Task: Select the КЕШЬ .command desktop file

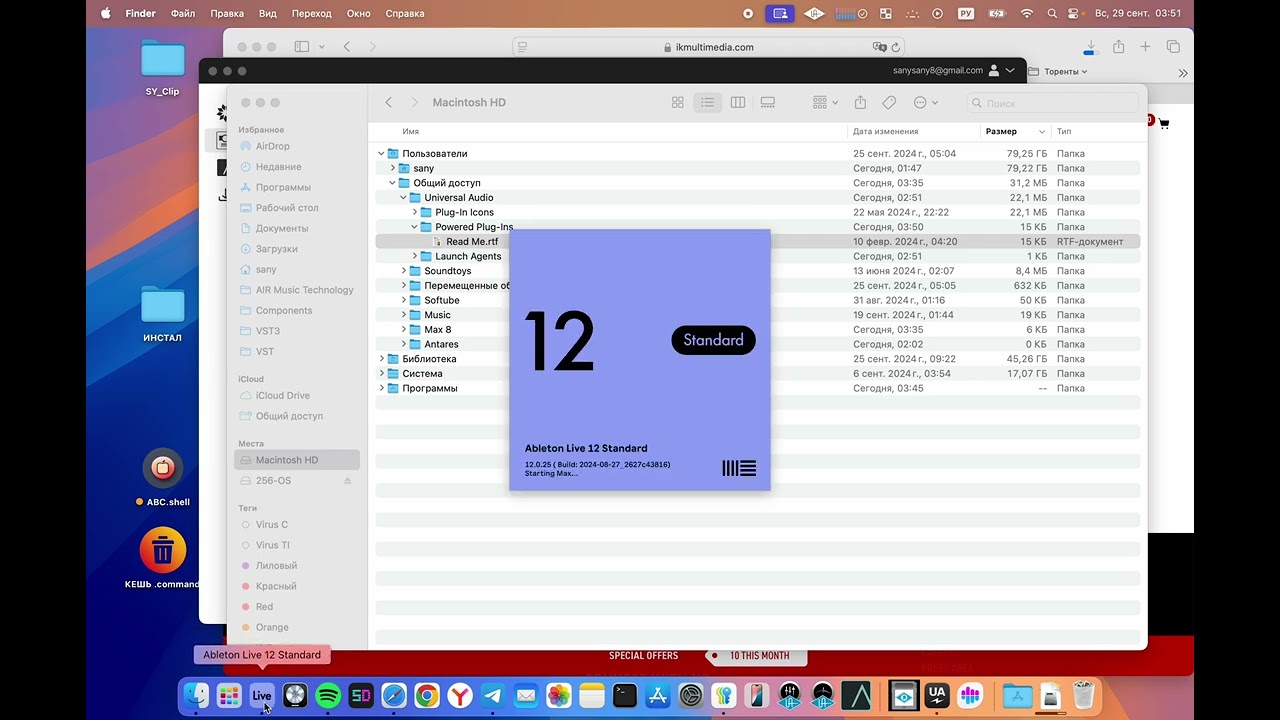Action: click(162, 560)
